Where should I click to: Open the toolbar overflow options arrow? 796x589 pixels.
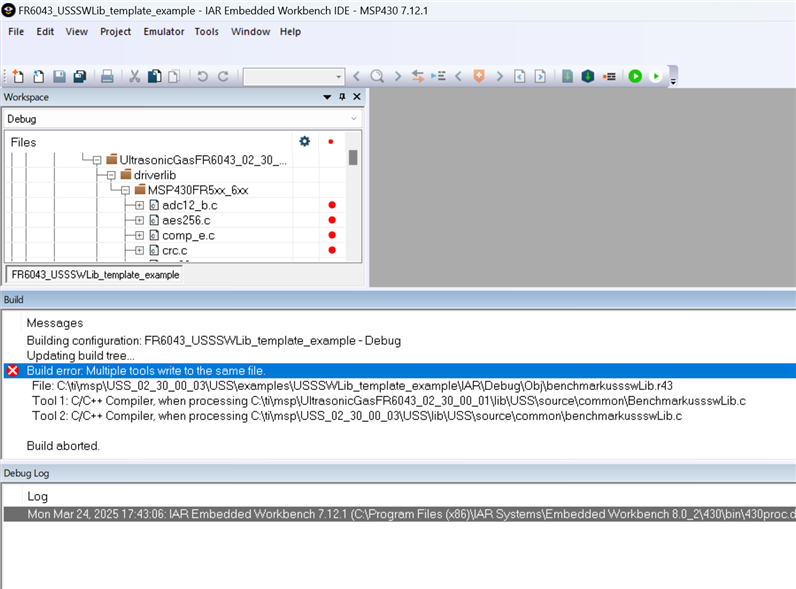tap(673, 81)
